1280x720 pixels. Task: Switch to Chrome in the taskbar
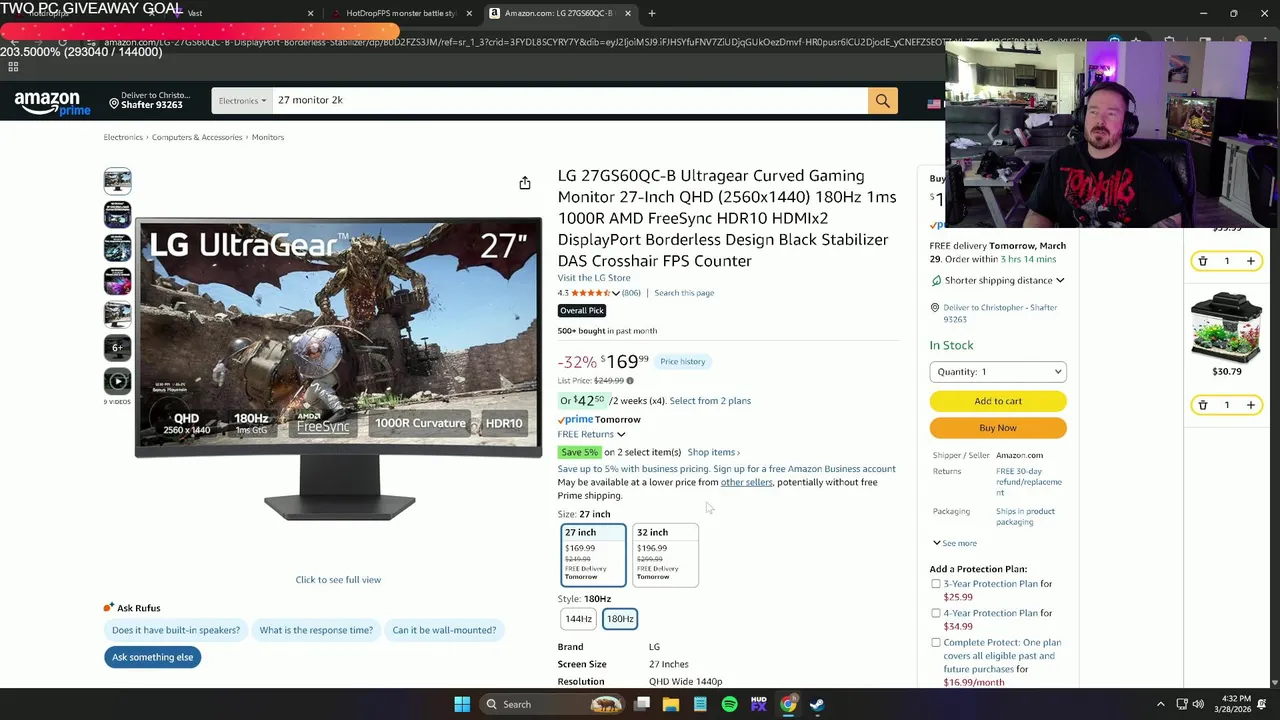pyautogui.click(x=788, y=704)
